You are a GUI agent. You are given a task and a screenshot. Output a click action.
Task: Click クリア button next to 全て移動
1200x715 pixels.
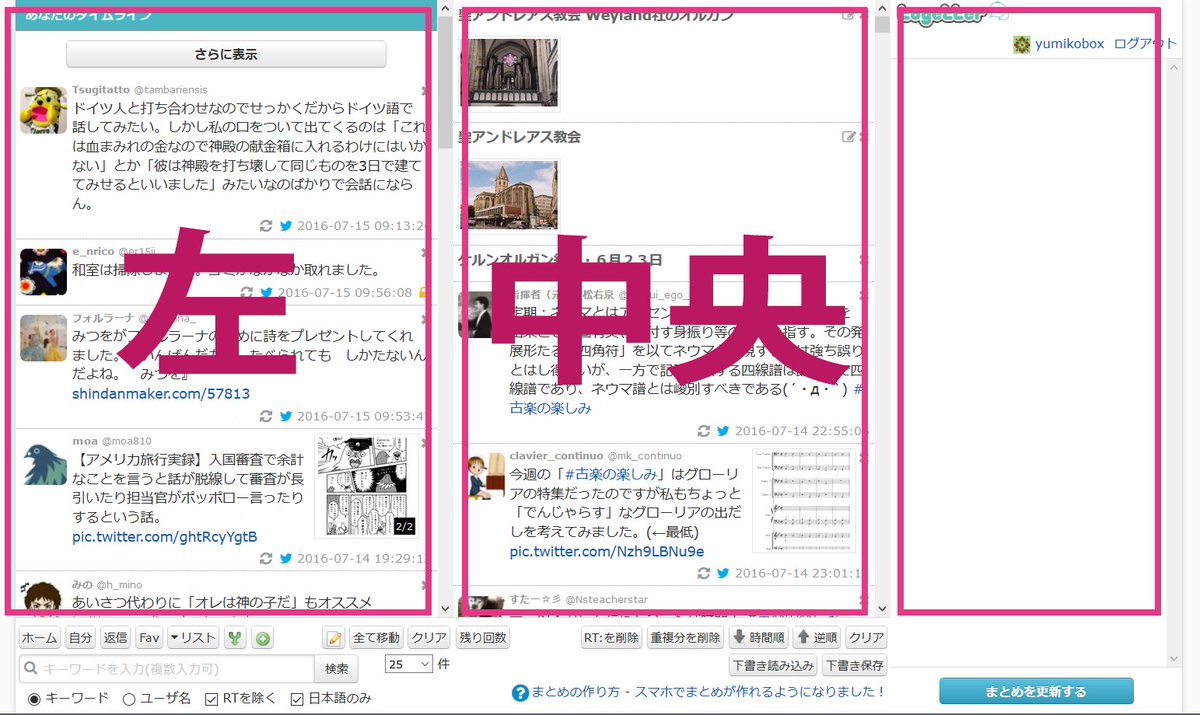pyautogui.click(x=429, y=638)
